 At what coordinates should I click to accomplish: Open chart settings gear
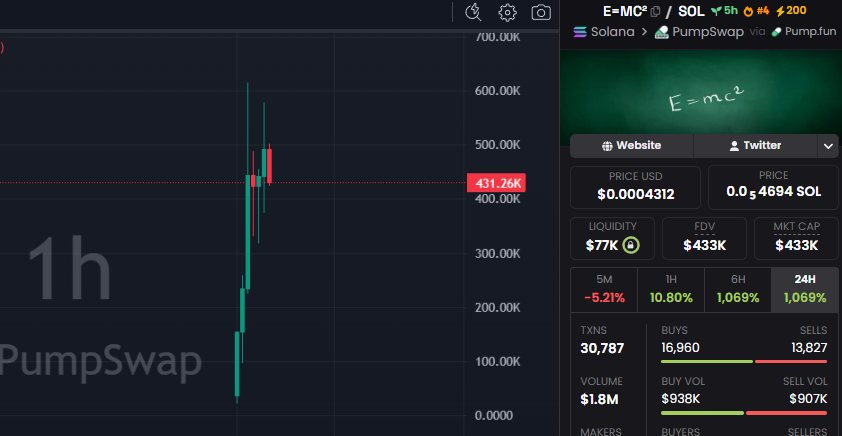tap(507, 12)
